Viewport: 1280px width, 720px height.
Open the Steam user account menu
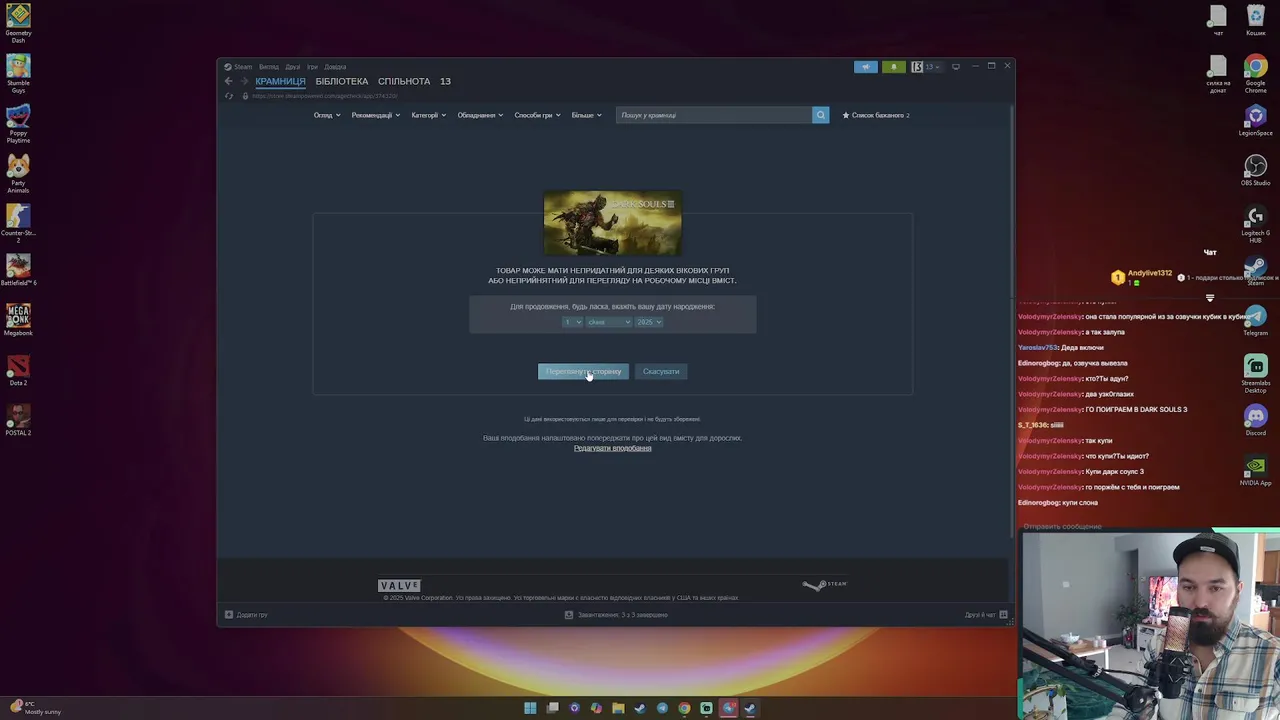[926, 67]
